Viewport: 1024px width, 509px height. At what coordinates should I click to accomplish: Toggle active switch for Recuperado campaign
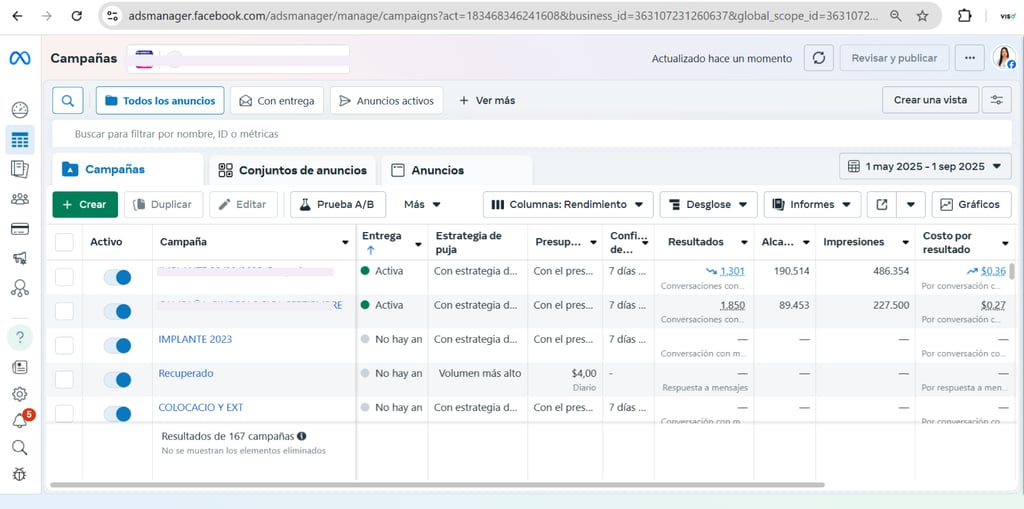(118, 380)
